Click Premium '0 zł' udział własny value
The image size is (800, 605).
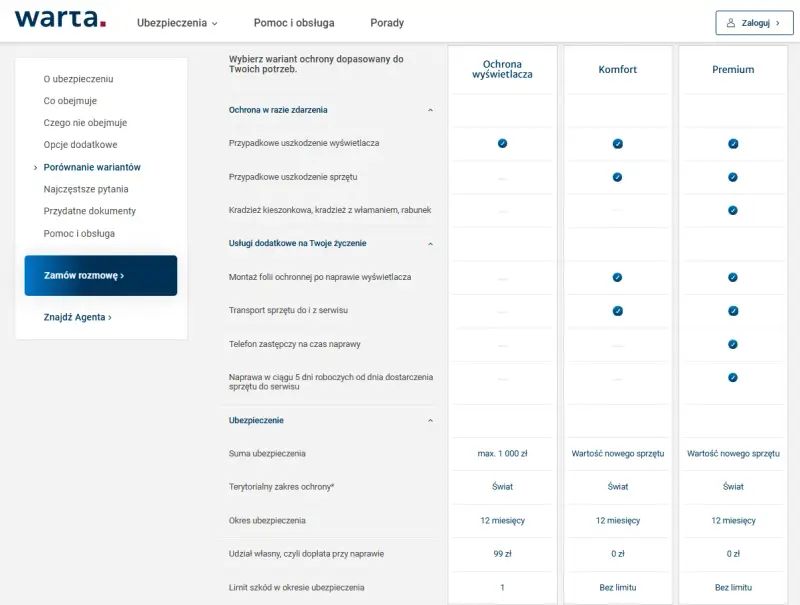[x=733, y=554]
